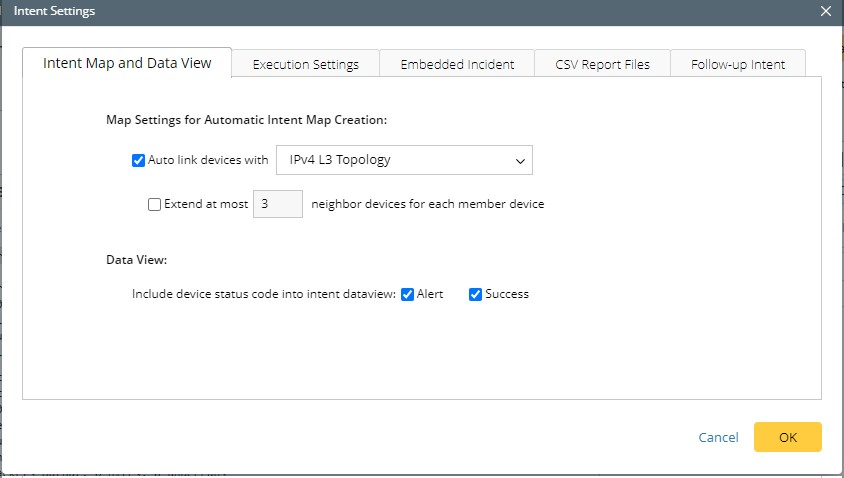
Task: Disable the Success status code checkbox
Action: click(476, 294)
